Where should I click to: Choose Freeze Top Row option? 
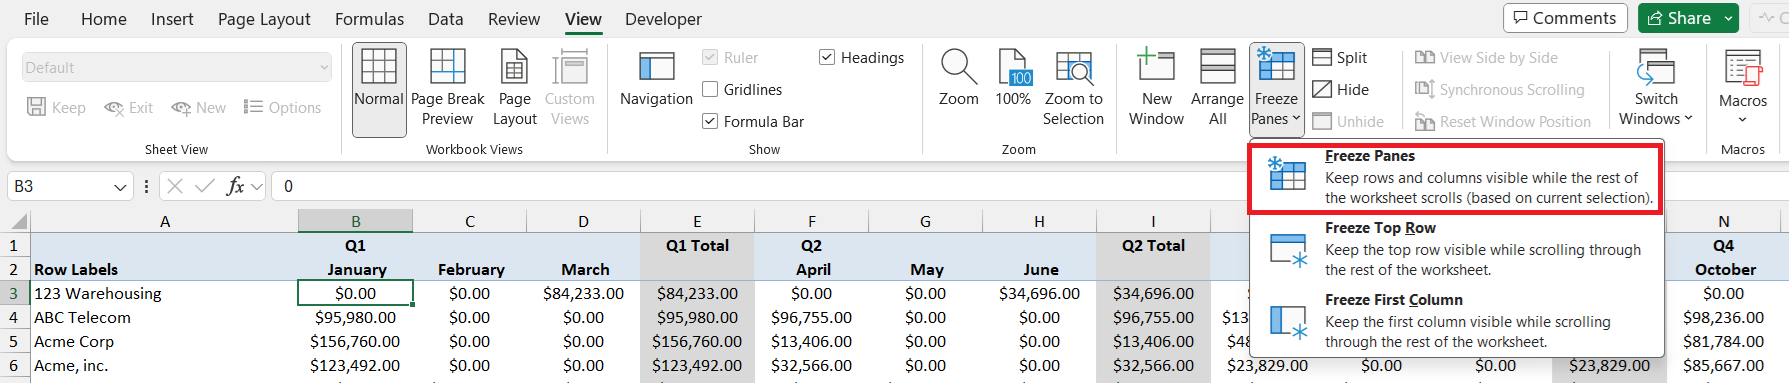(x=1456, y=249)
